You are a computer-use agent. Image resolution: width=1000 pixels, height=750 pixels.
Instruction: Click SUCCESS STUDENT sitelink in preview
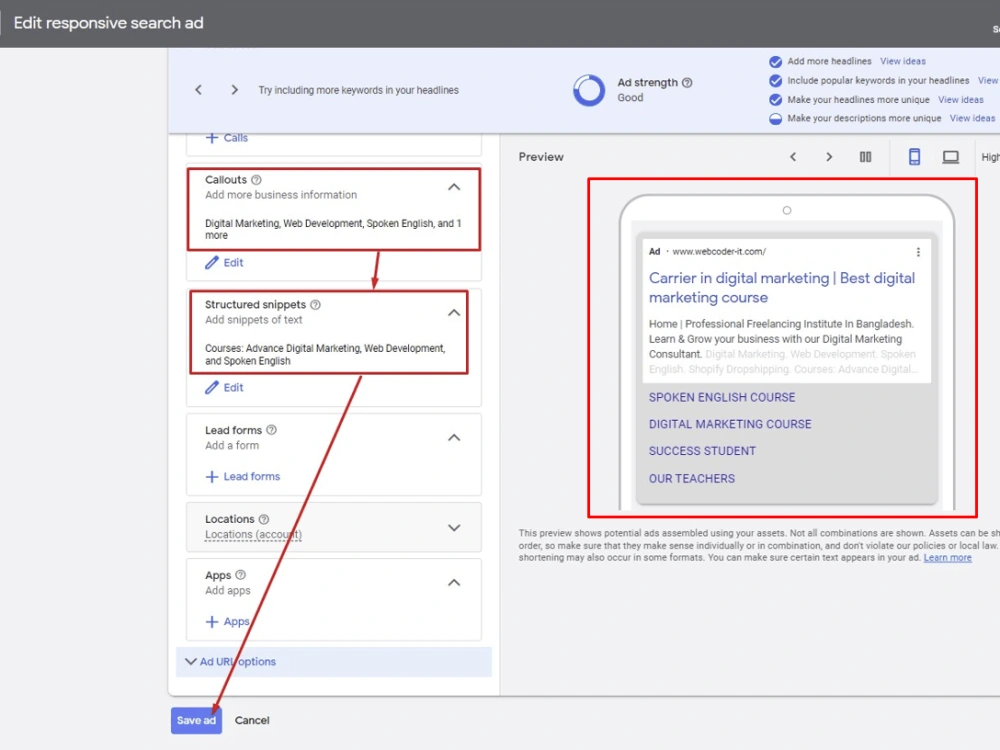pos(702,451)
